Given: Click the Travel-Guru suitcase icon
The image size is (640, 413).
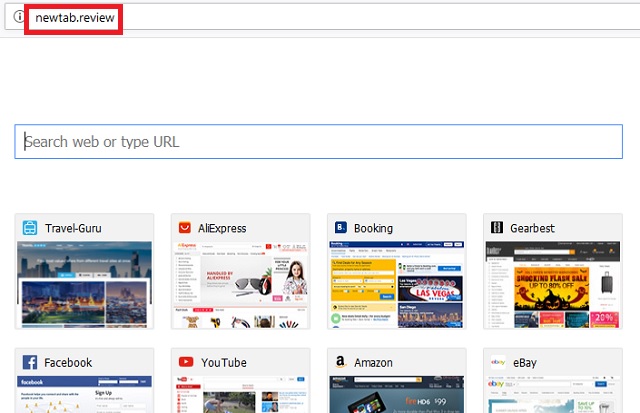Looking at the screenshot, I should coord(30,228).
